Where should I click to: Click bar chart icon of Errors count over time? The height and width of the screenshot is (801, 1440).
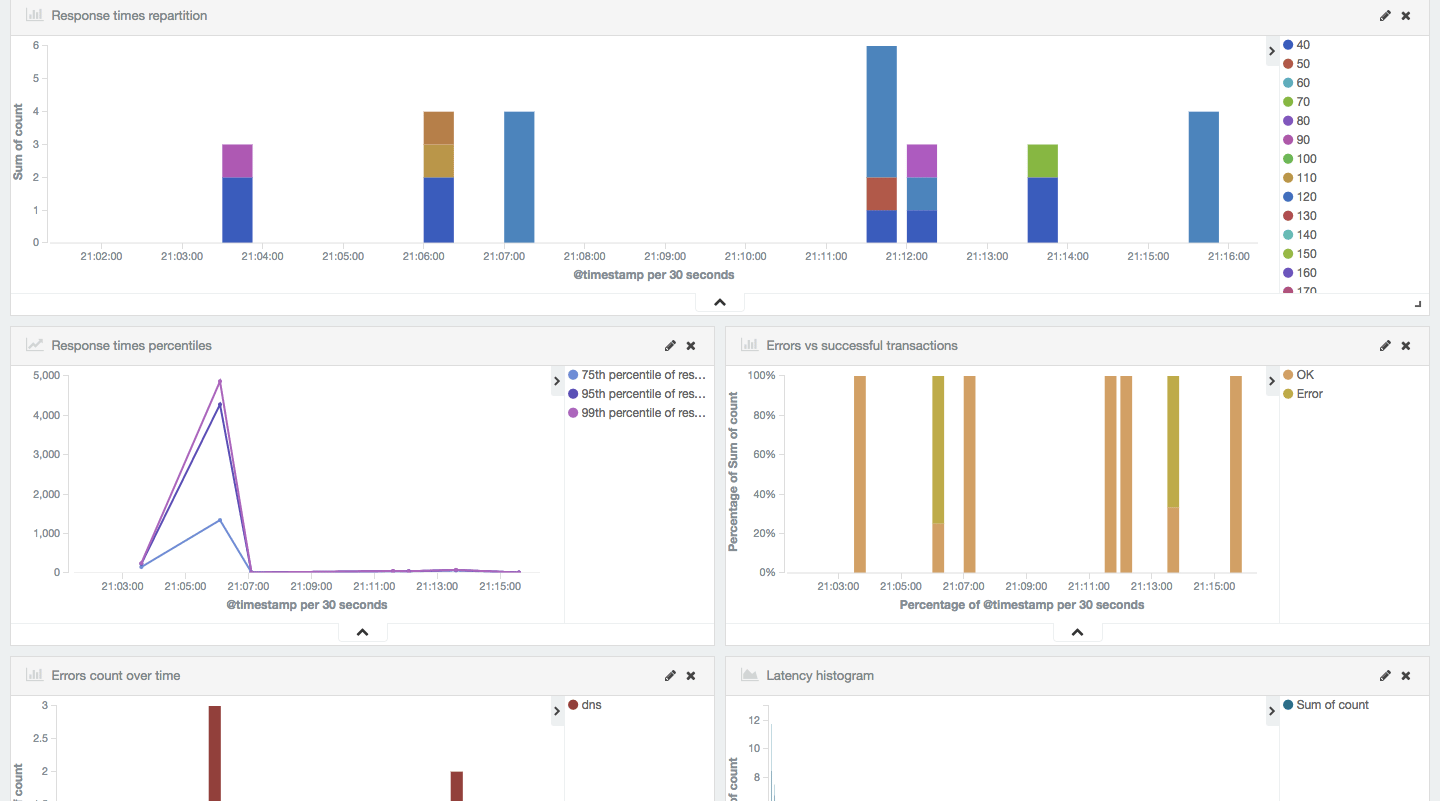[34, 676]
